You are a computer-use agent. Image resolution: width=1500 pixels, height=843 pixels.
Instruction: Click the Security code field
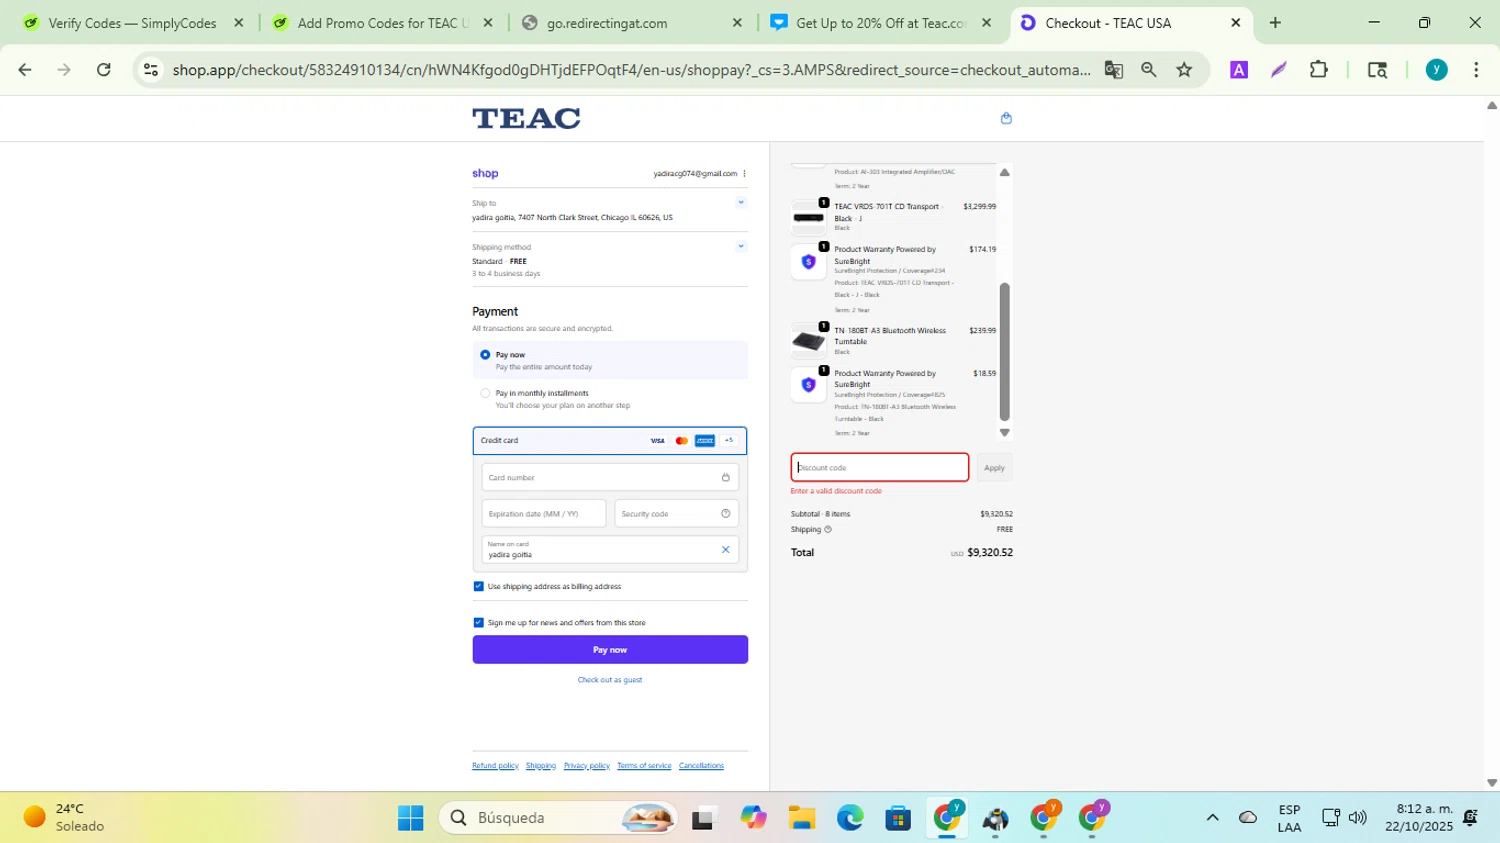pyautogui.click(x=677, y=514)
